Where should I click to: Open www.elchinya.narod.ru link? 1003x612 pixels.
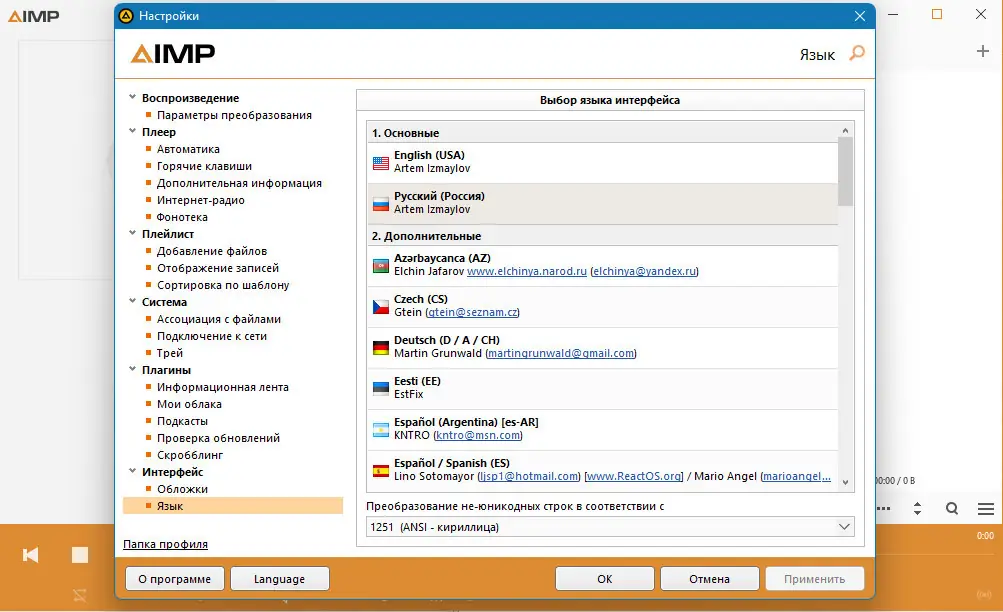[x=526, y=271]
